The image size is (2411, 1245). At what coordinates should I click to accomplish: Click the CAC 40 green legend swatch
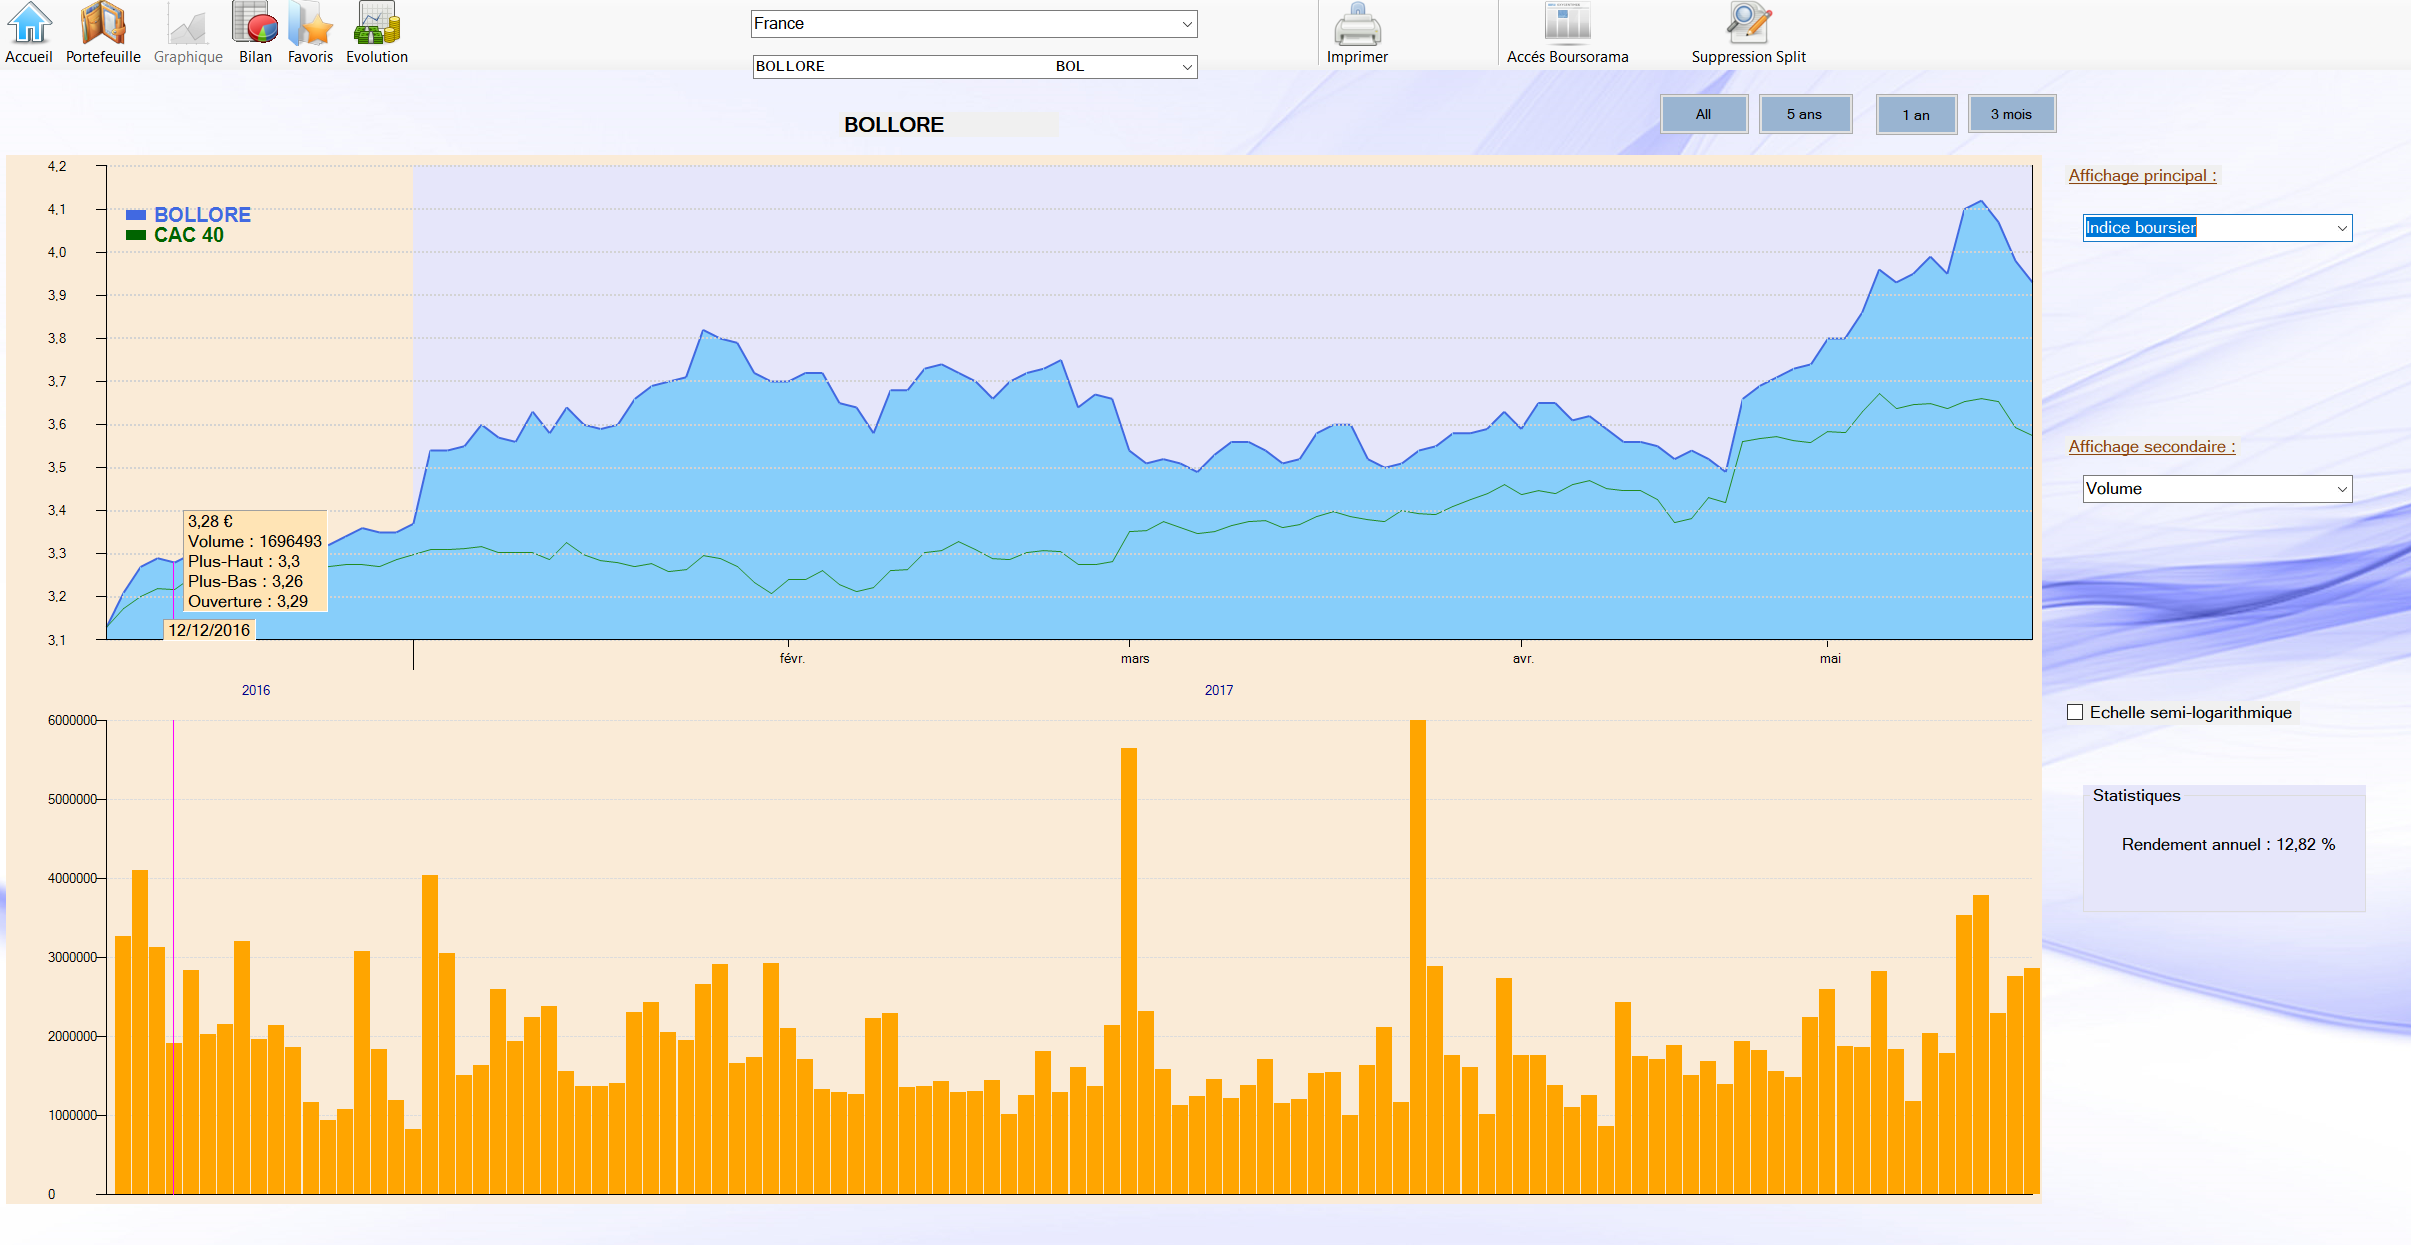(136, 235)
